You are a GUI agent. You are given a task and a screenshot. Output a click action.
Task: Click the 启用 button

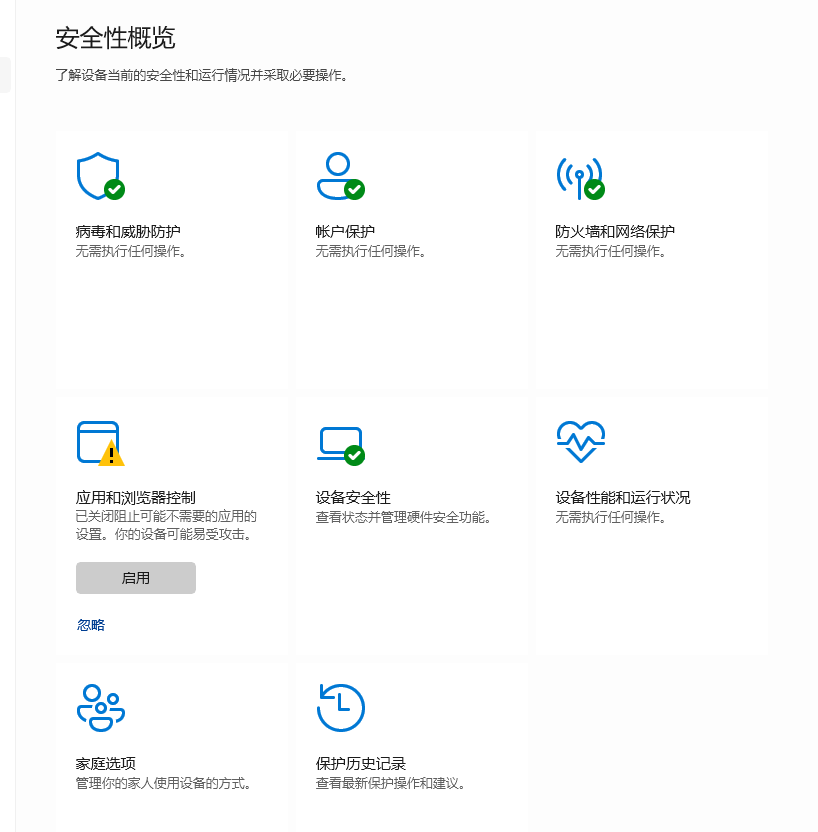136,578
